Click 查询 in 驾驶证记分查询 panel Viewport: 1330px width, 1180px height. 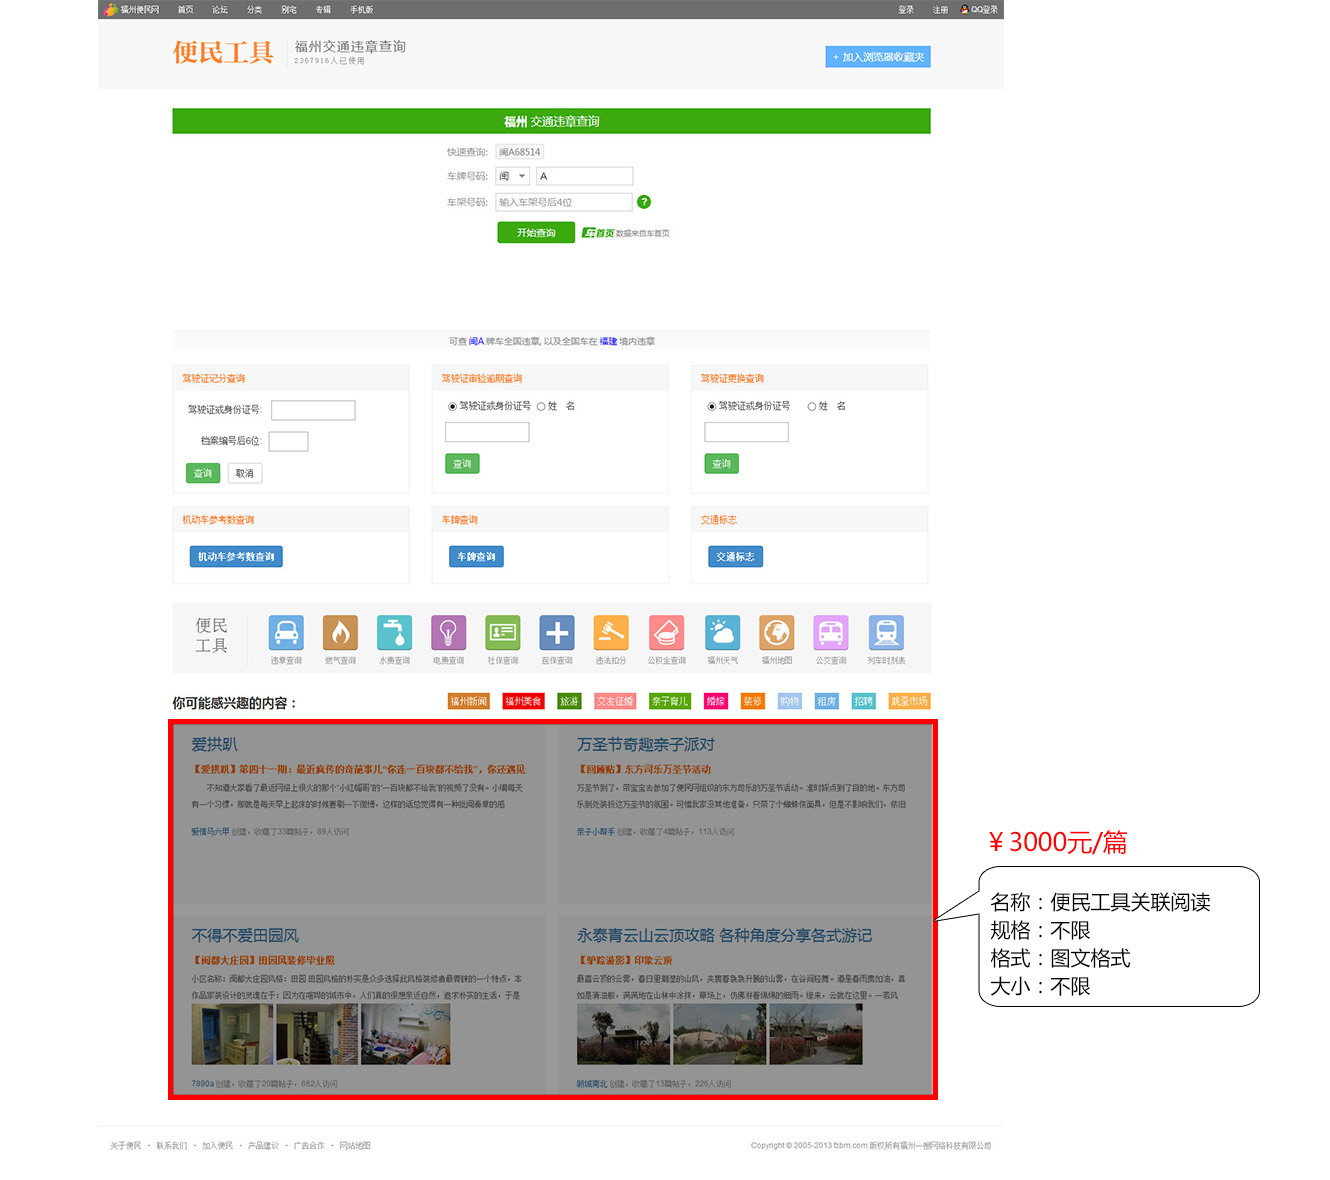coord(203,473)
